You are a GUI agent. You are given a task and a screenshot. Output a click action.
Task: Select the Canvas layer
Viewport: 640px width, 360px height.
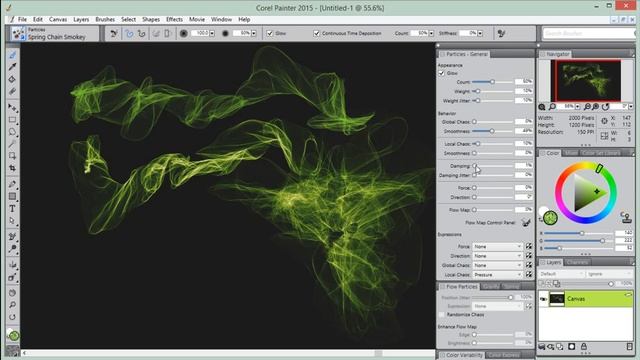point(586,299)
